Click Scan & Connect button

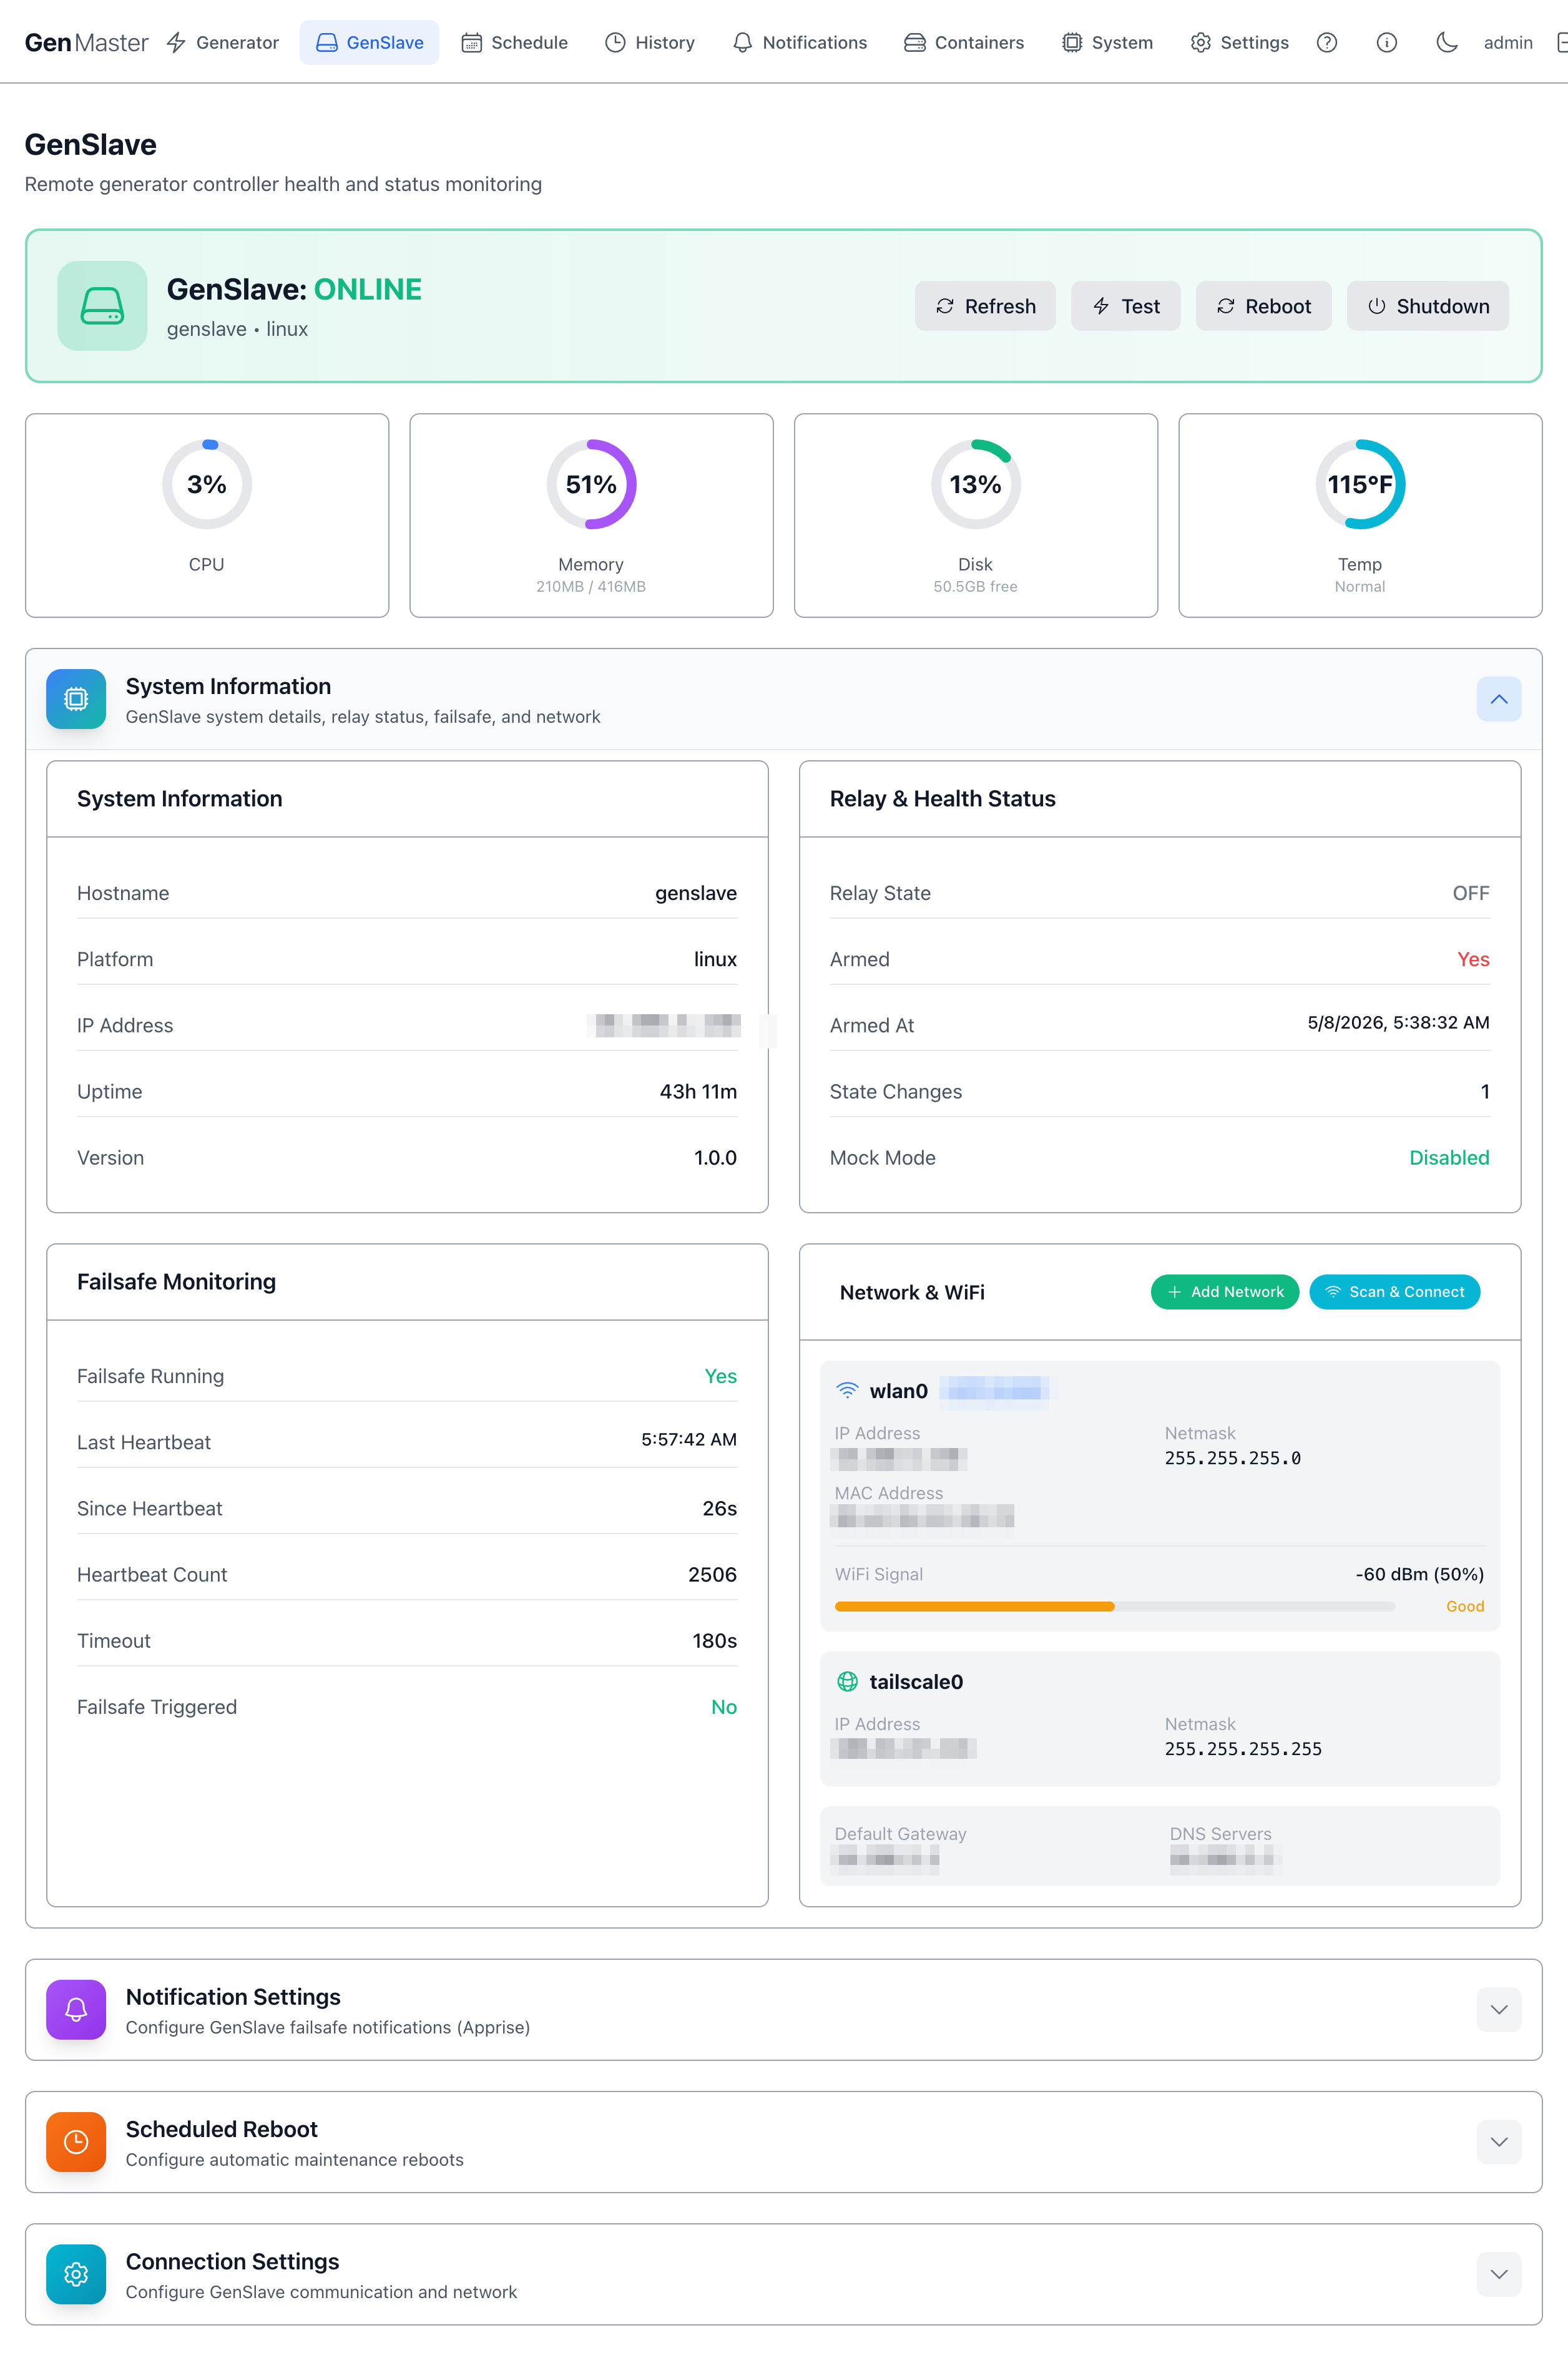tap(1394, 1291)
